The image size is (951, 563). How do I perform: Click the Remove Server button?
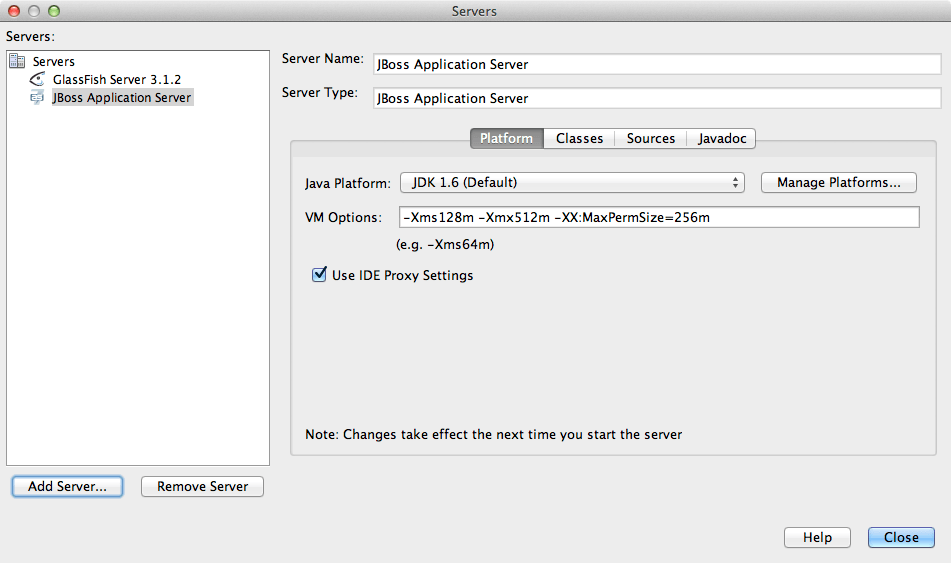(x=203, y=487)
